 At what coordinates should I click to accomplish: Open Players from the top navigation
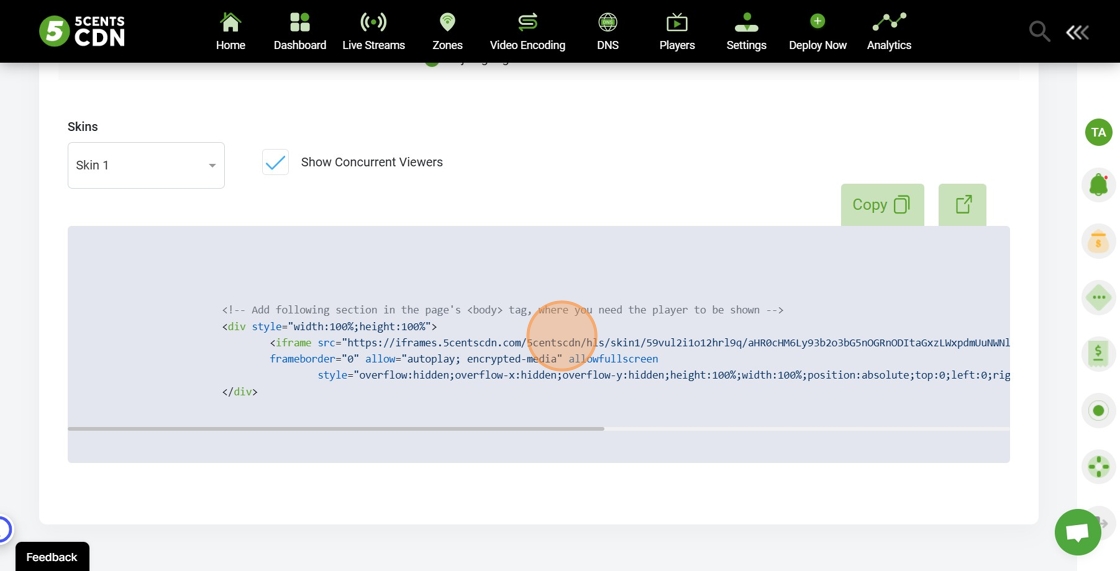pos(677,31)
